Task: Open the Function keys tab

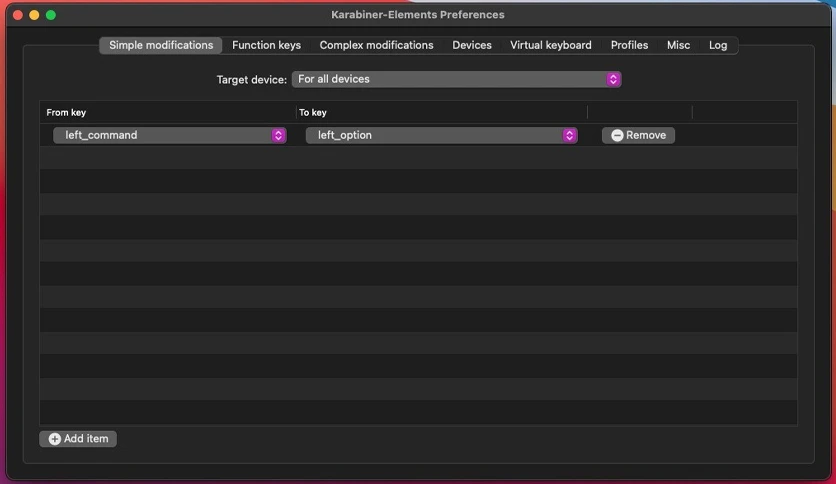Action: [266, 45]
